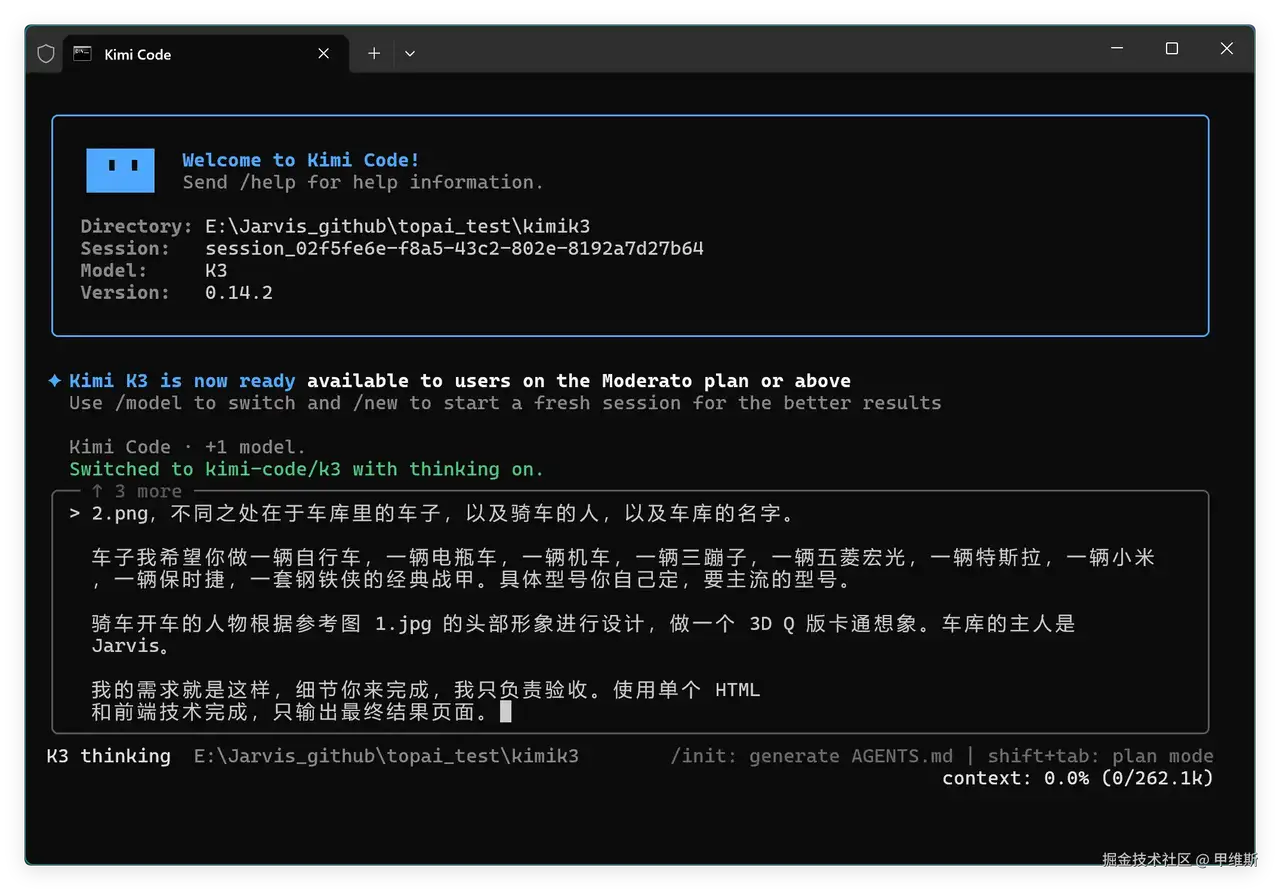
Task: Close the terminal window
Action: coord(1227,48)
